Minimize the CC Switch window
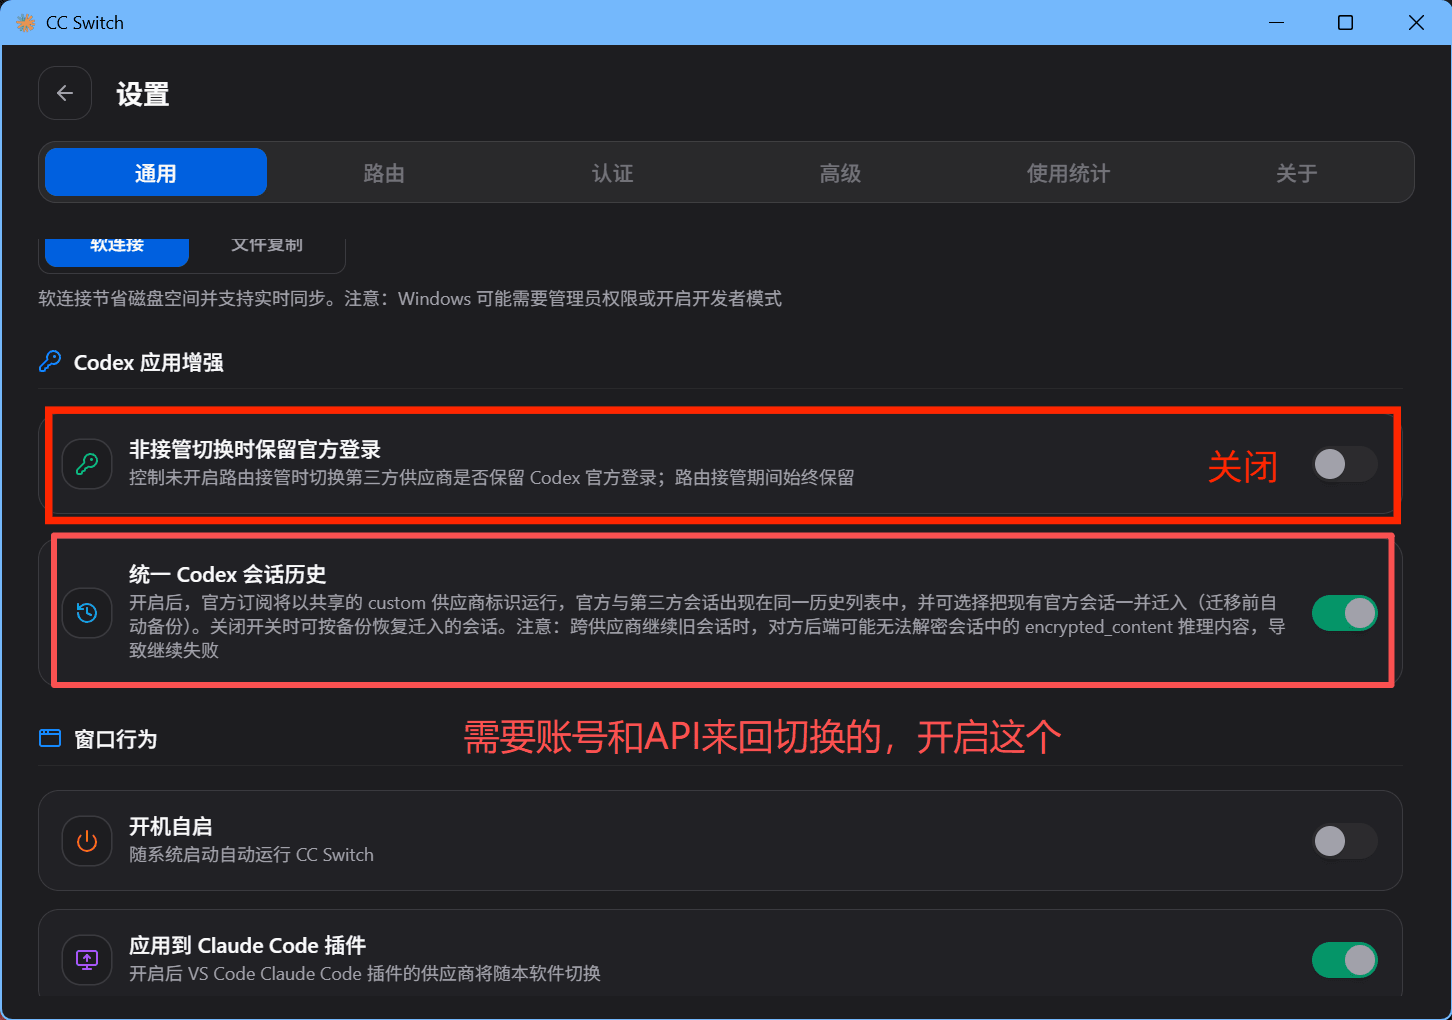 (x=1276, y=22)
